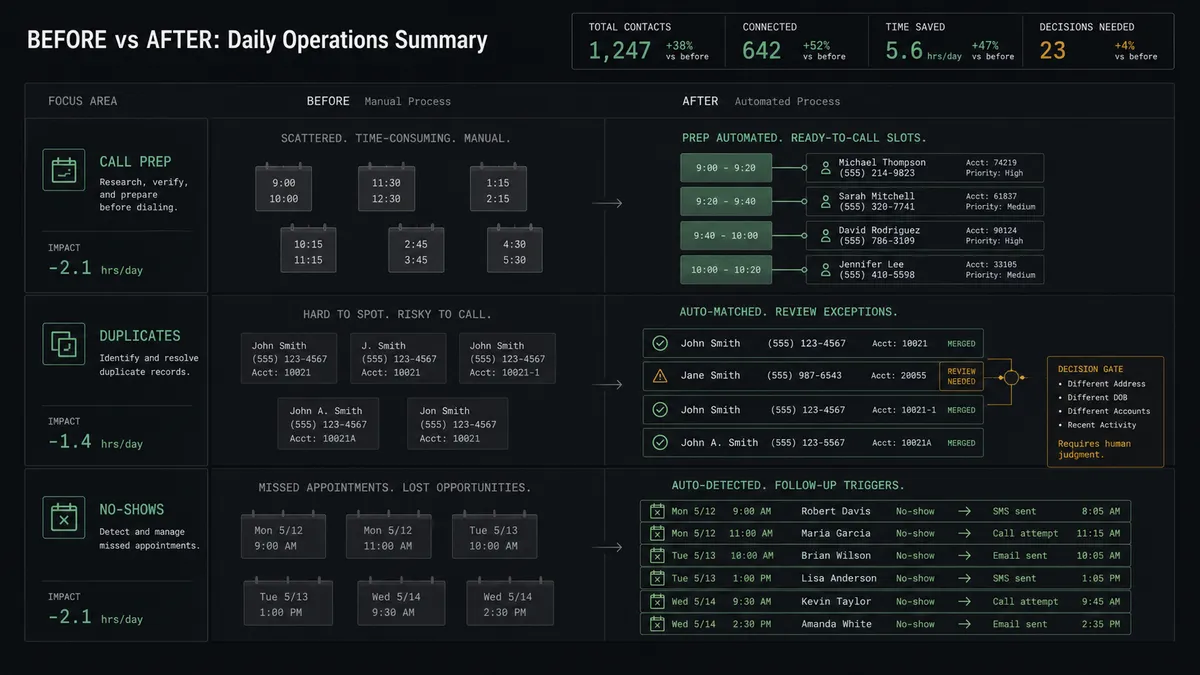Select the 4:30 5:30 calendar card
Image resolution: width=1200 pixels, height=675 pixels.
click(x=514, y=249)
